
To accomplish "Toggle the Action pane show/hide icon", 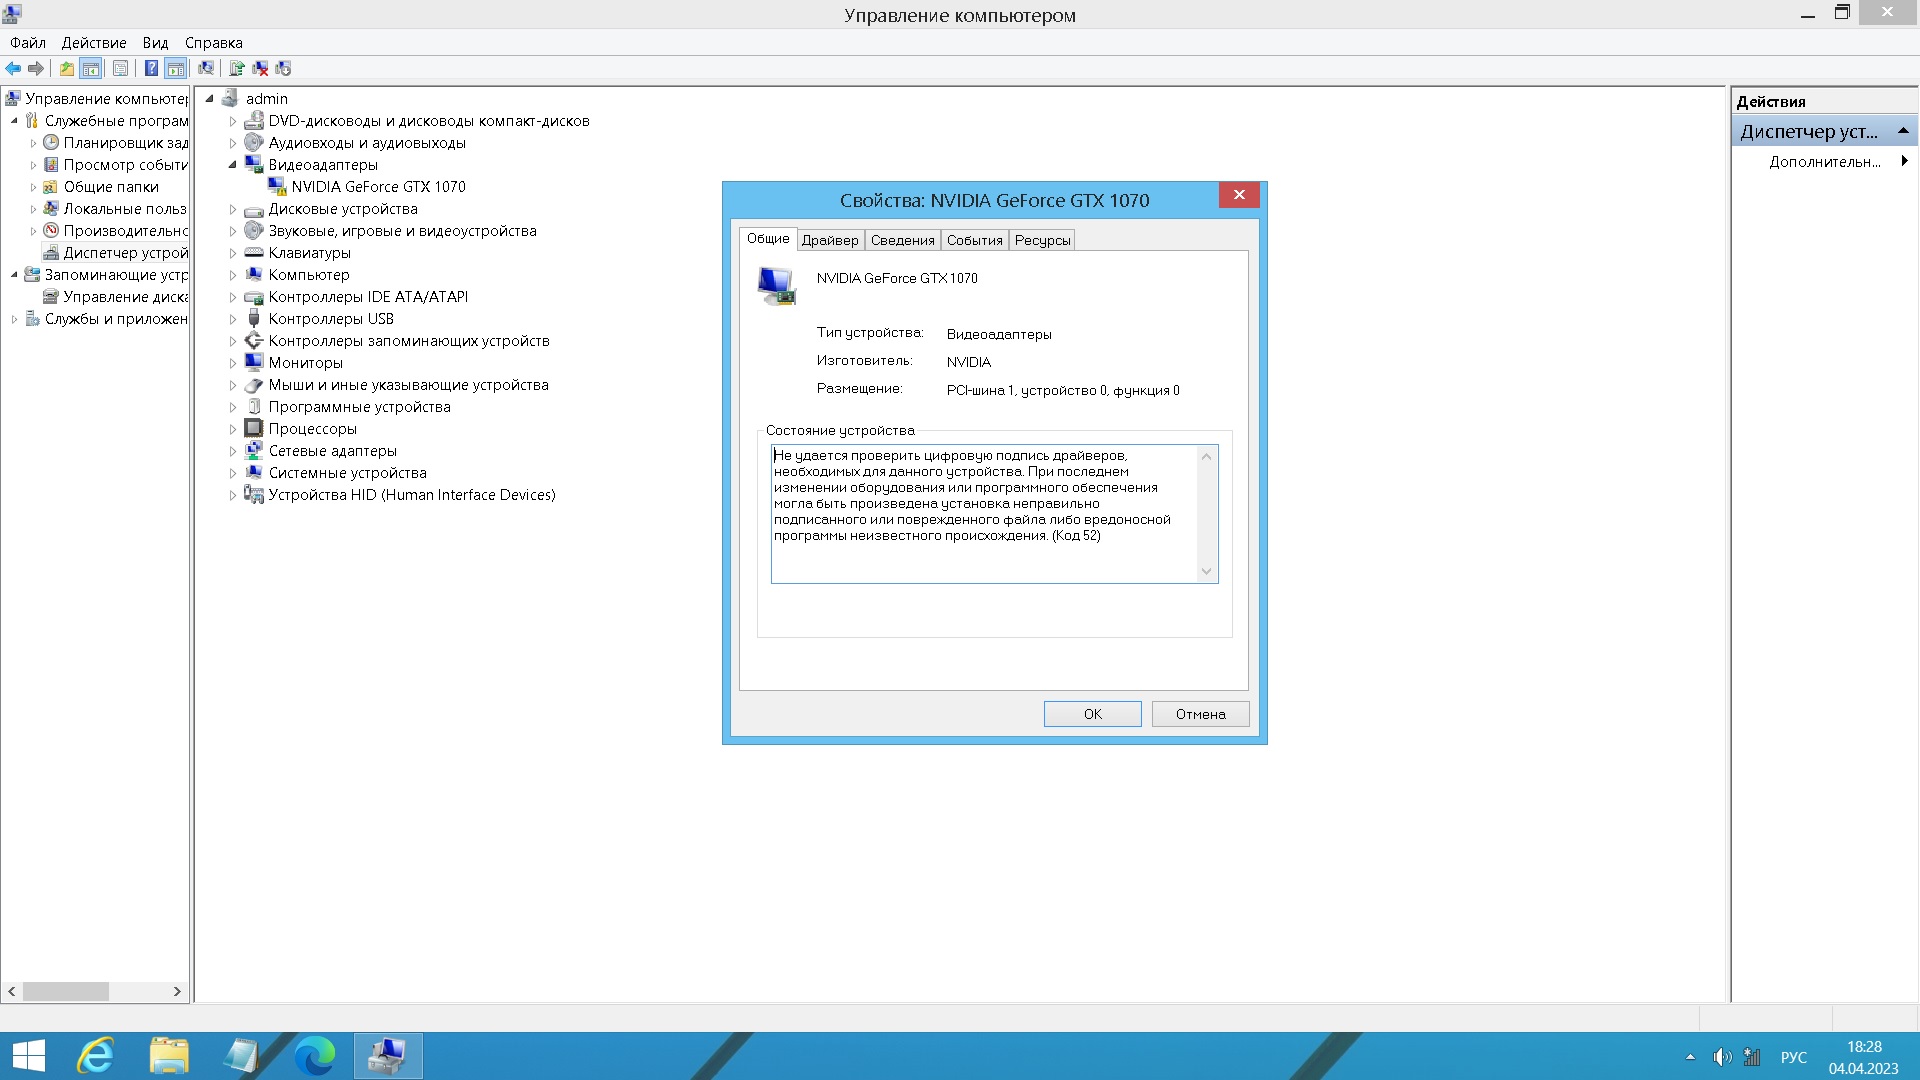I will point(176,68).
